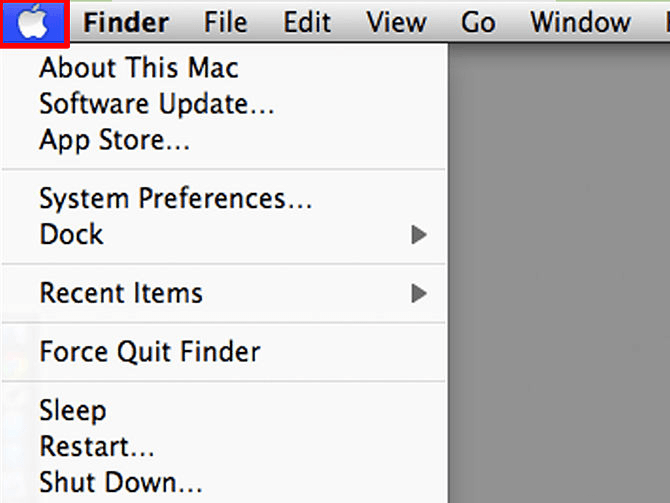Launch System Preferences… entry
The image size is (670, 503).
pos(176,199)
